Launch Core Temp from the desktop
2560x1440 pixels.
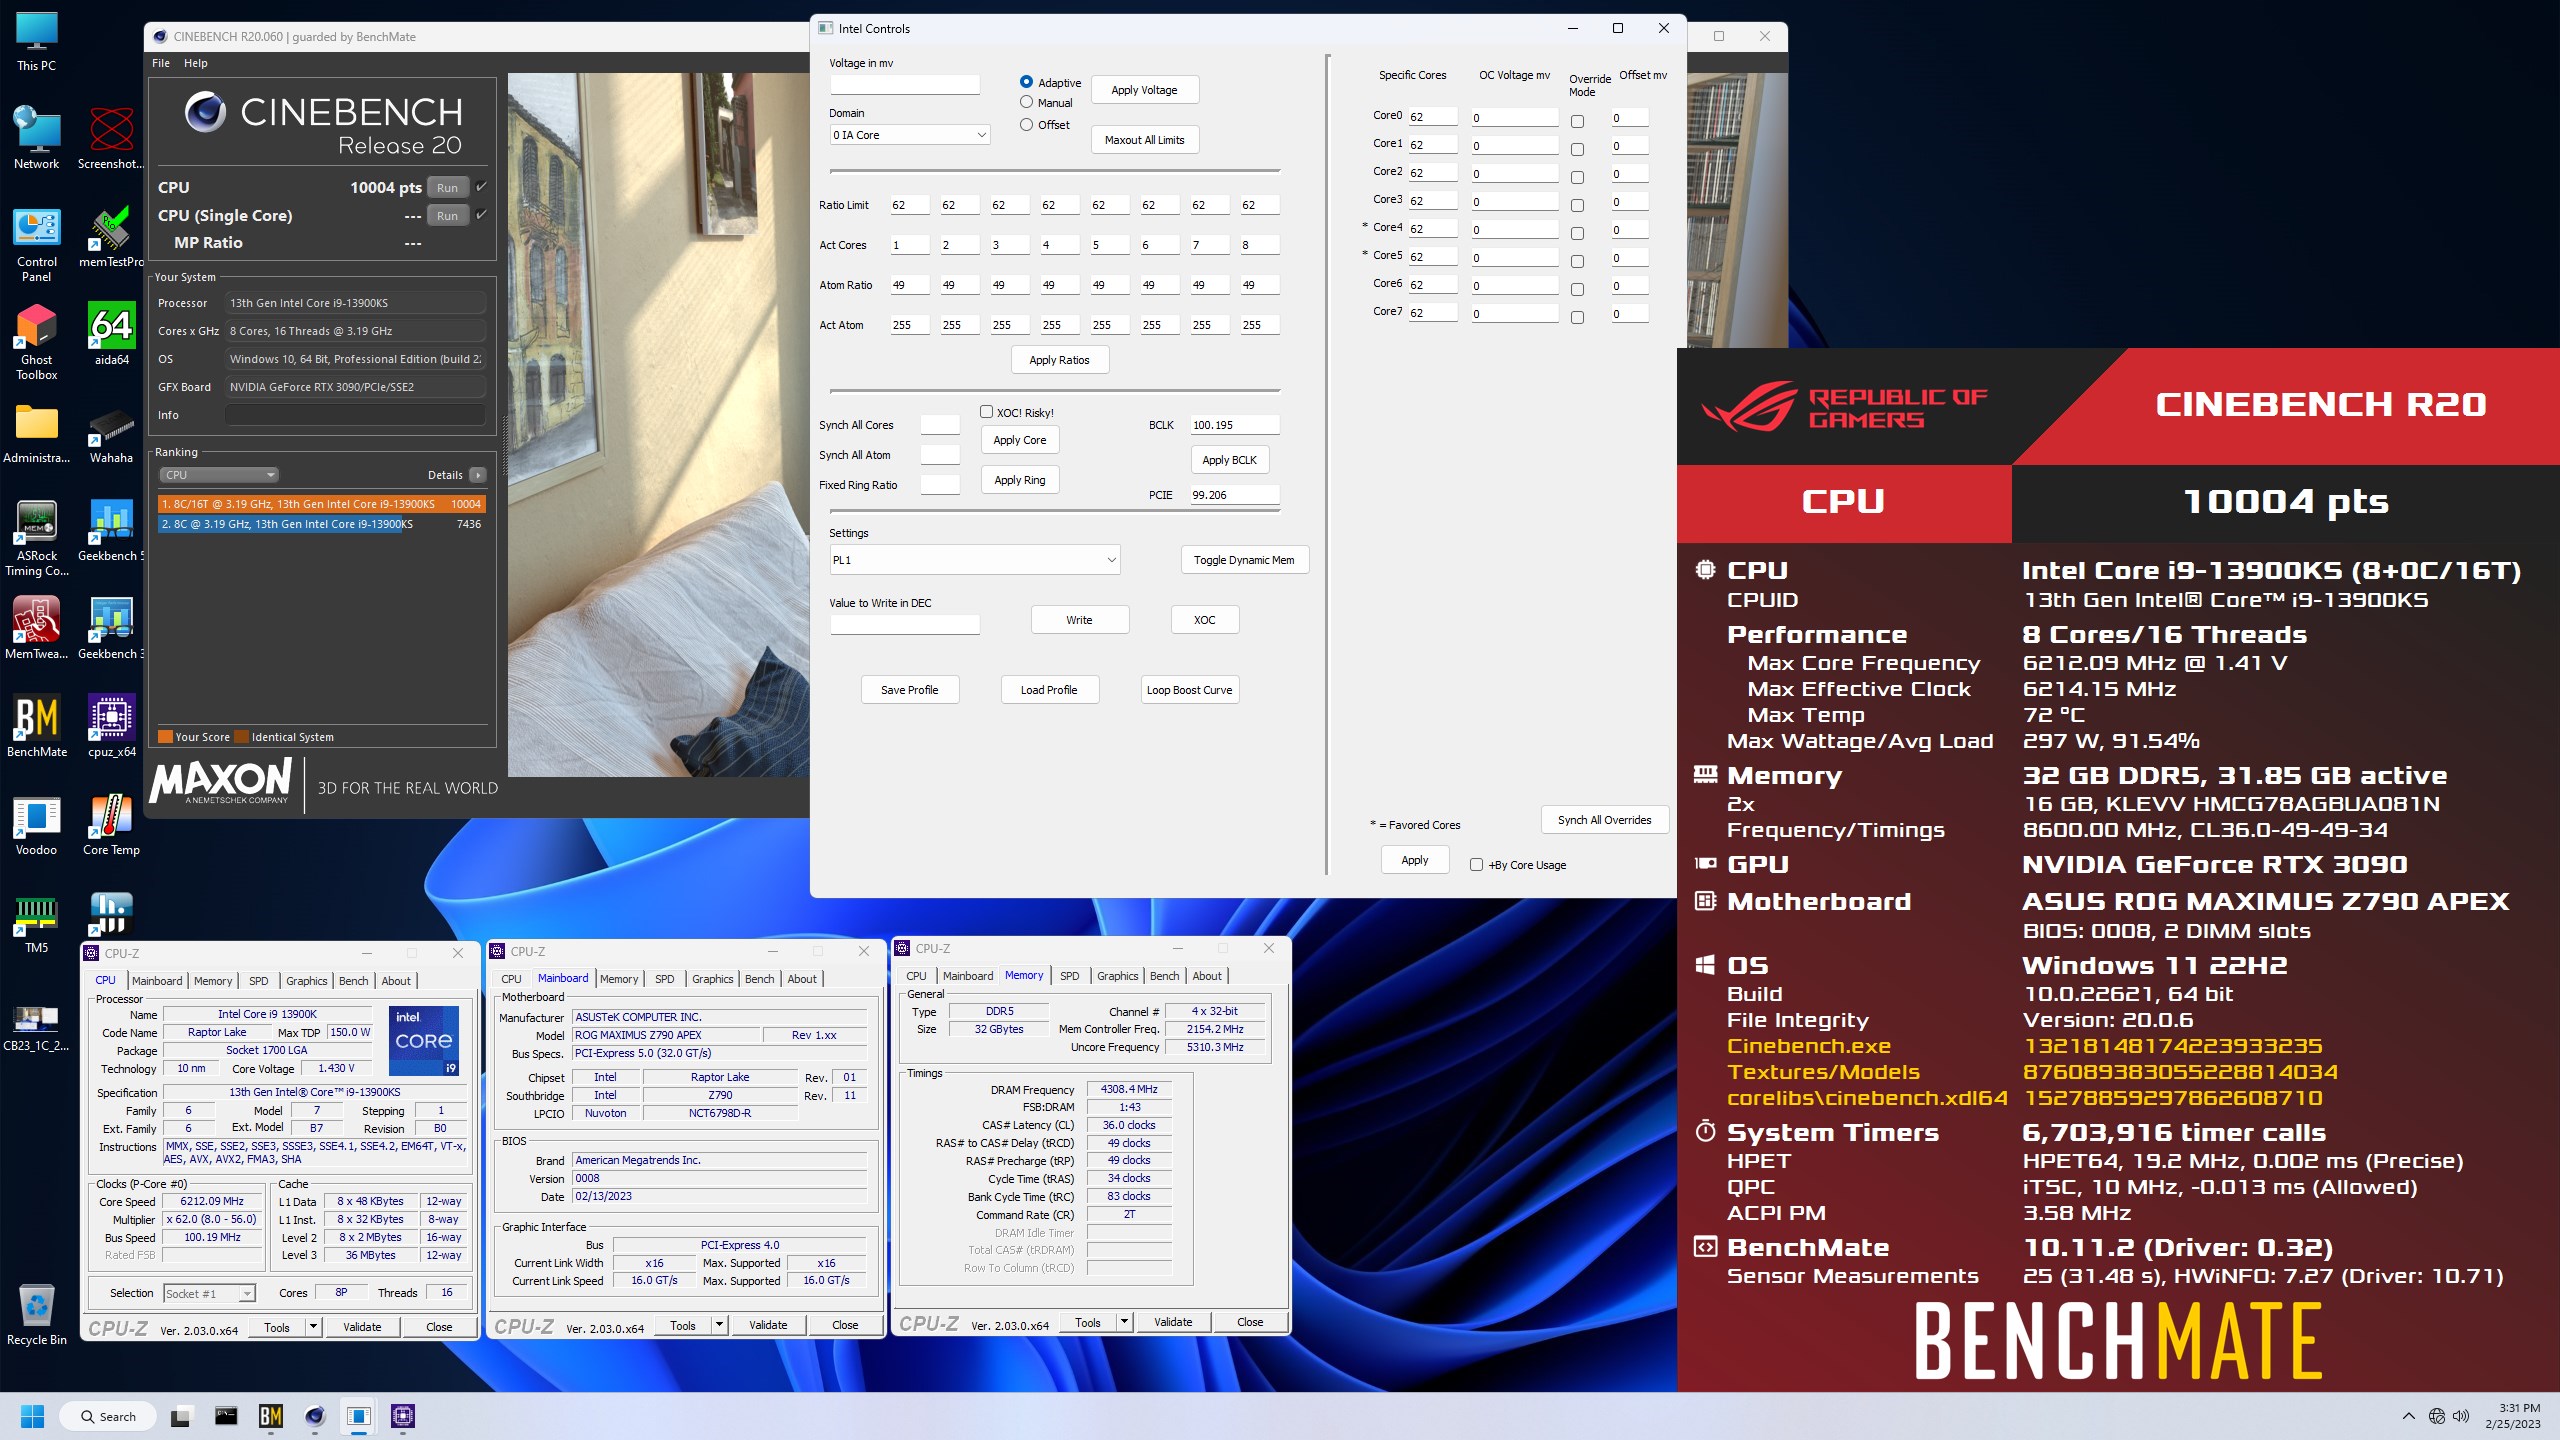pyautogui.click(x=111, y=824)
